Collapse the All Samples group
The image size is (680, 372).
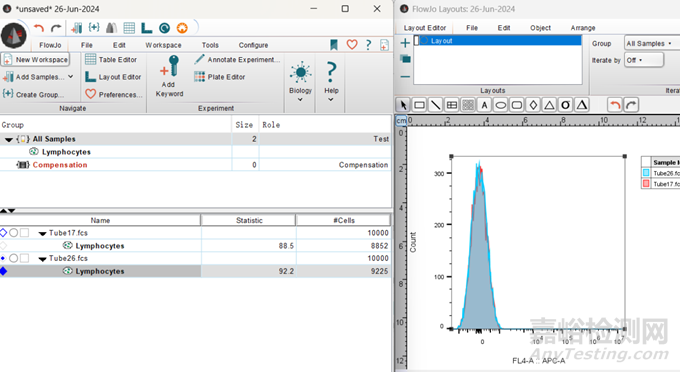(x=8, y=140)
